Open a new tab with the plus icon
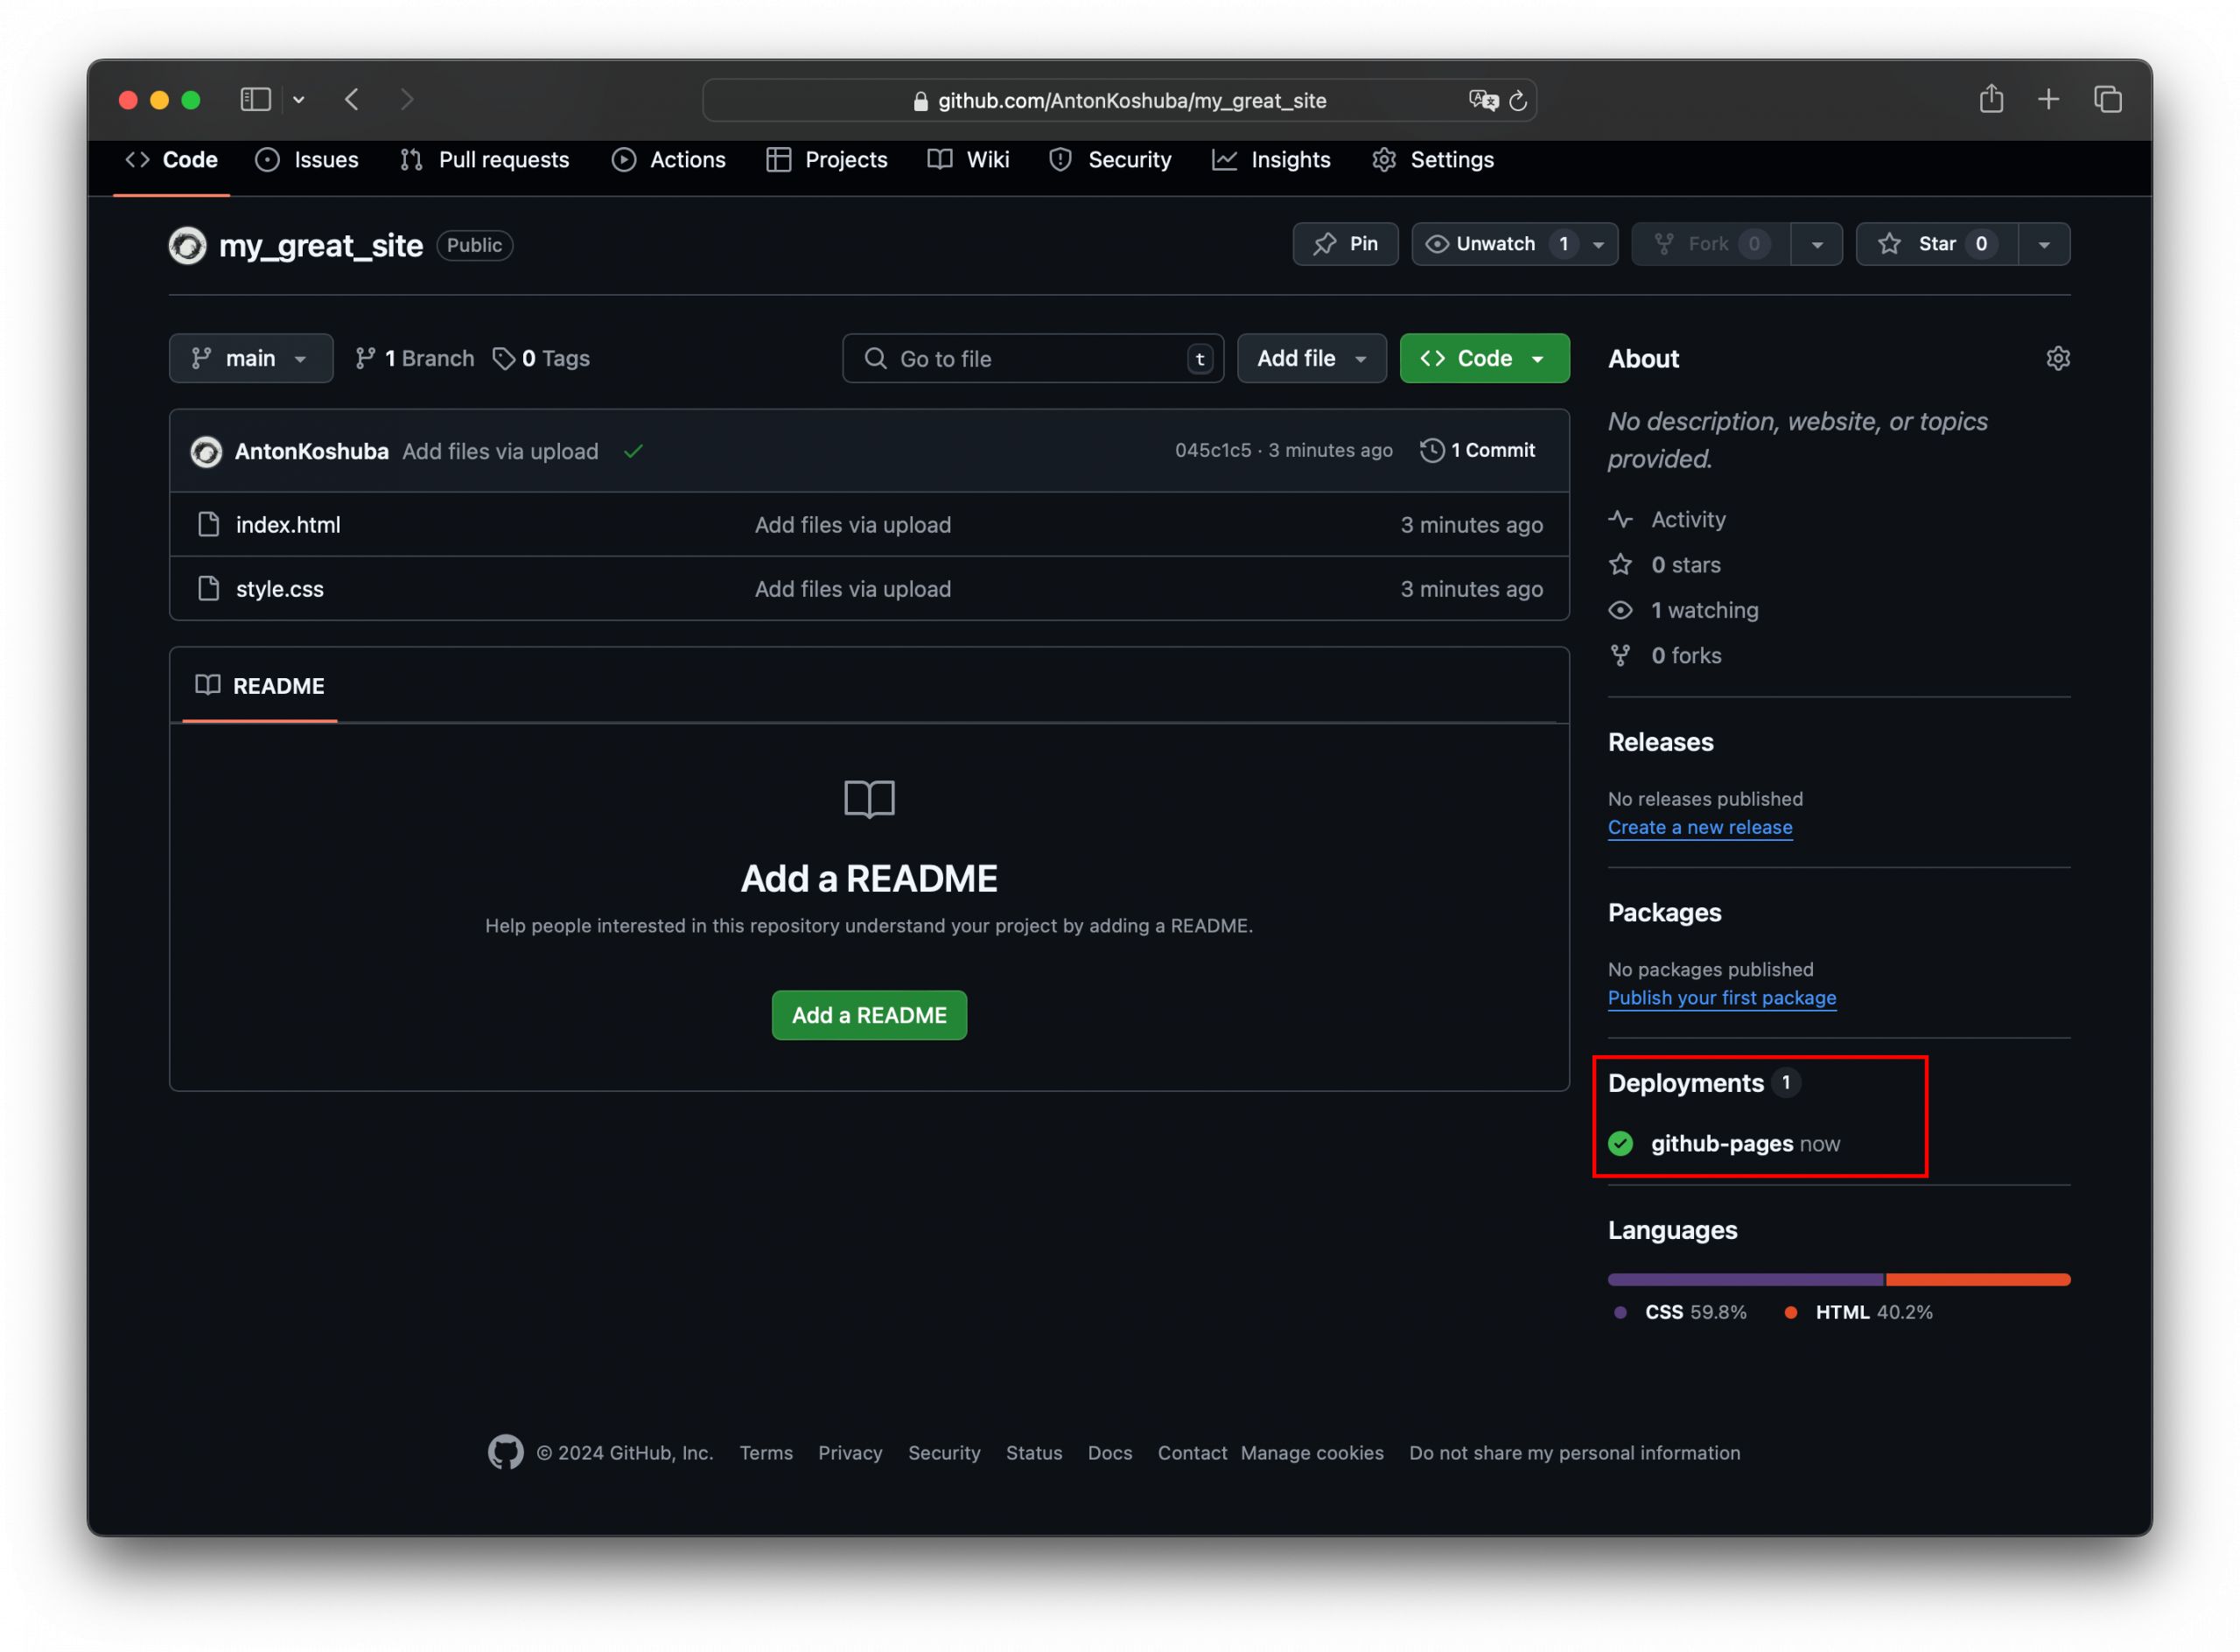This screenshot has height=1652, width=2240. (x=2048, y=100)
